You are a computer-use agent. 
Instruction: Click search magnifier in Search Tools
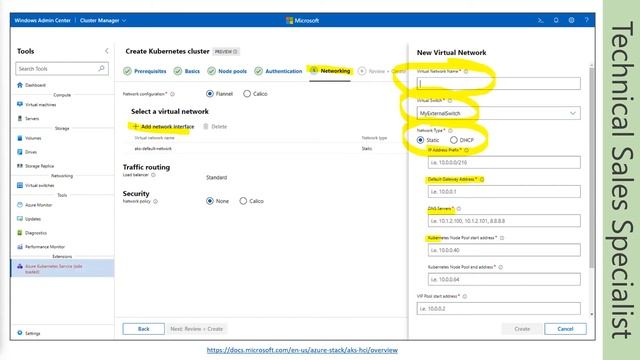tap(101, 68)
